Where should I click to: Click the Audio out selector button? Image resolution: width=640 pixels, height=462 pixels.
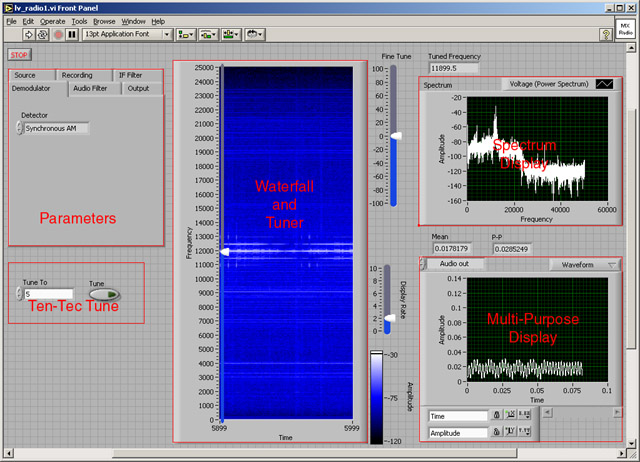point(456,265)
